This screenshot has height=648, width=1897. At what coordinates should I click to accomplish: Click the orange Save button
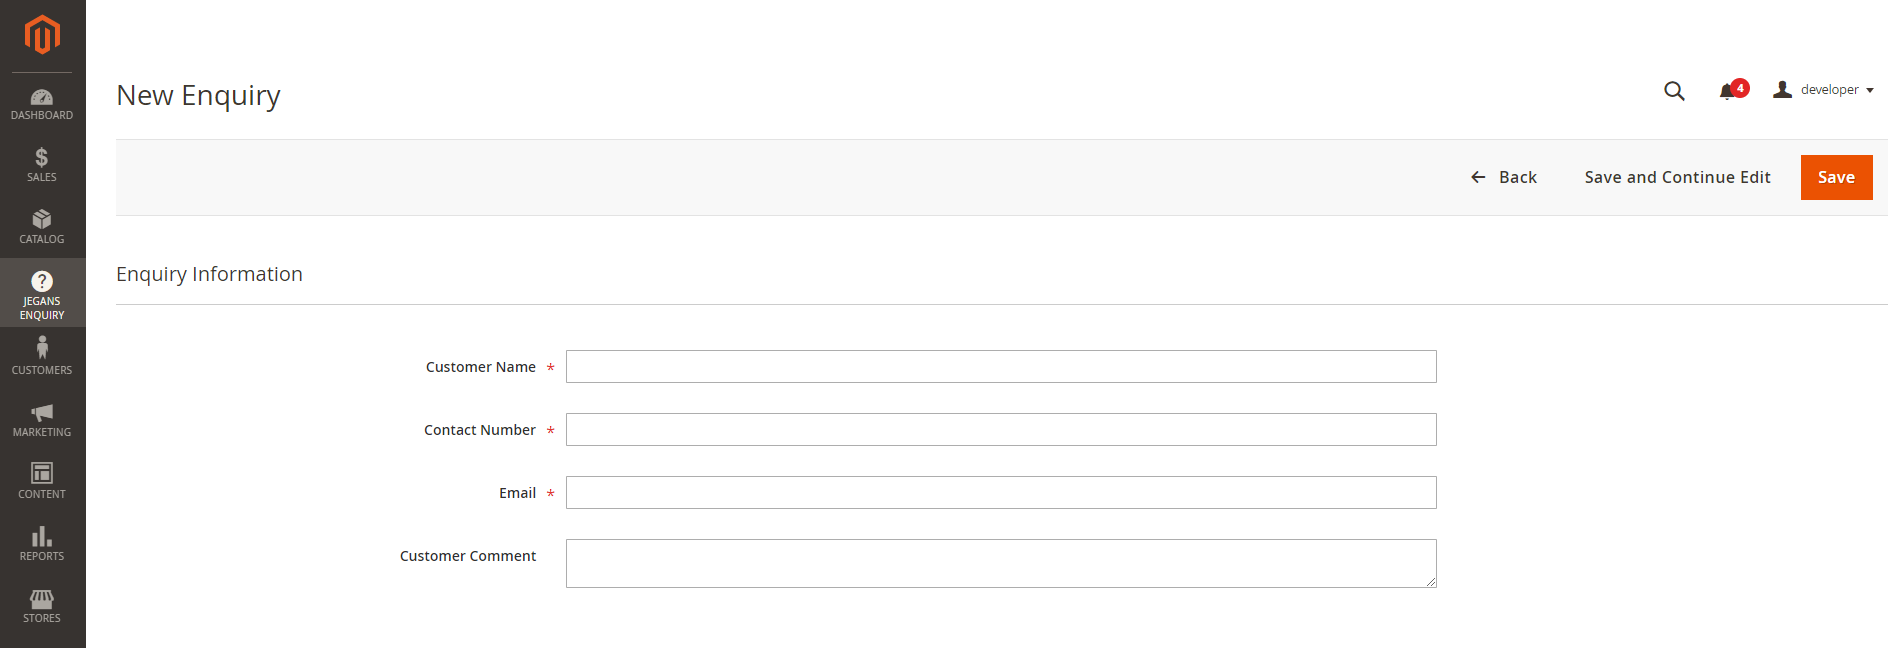click(x=1836, y=177)
